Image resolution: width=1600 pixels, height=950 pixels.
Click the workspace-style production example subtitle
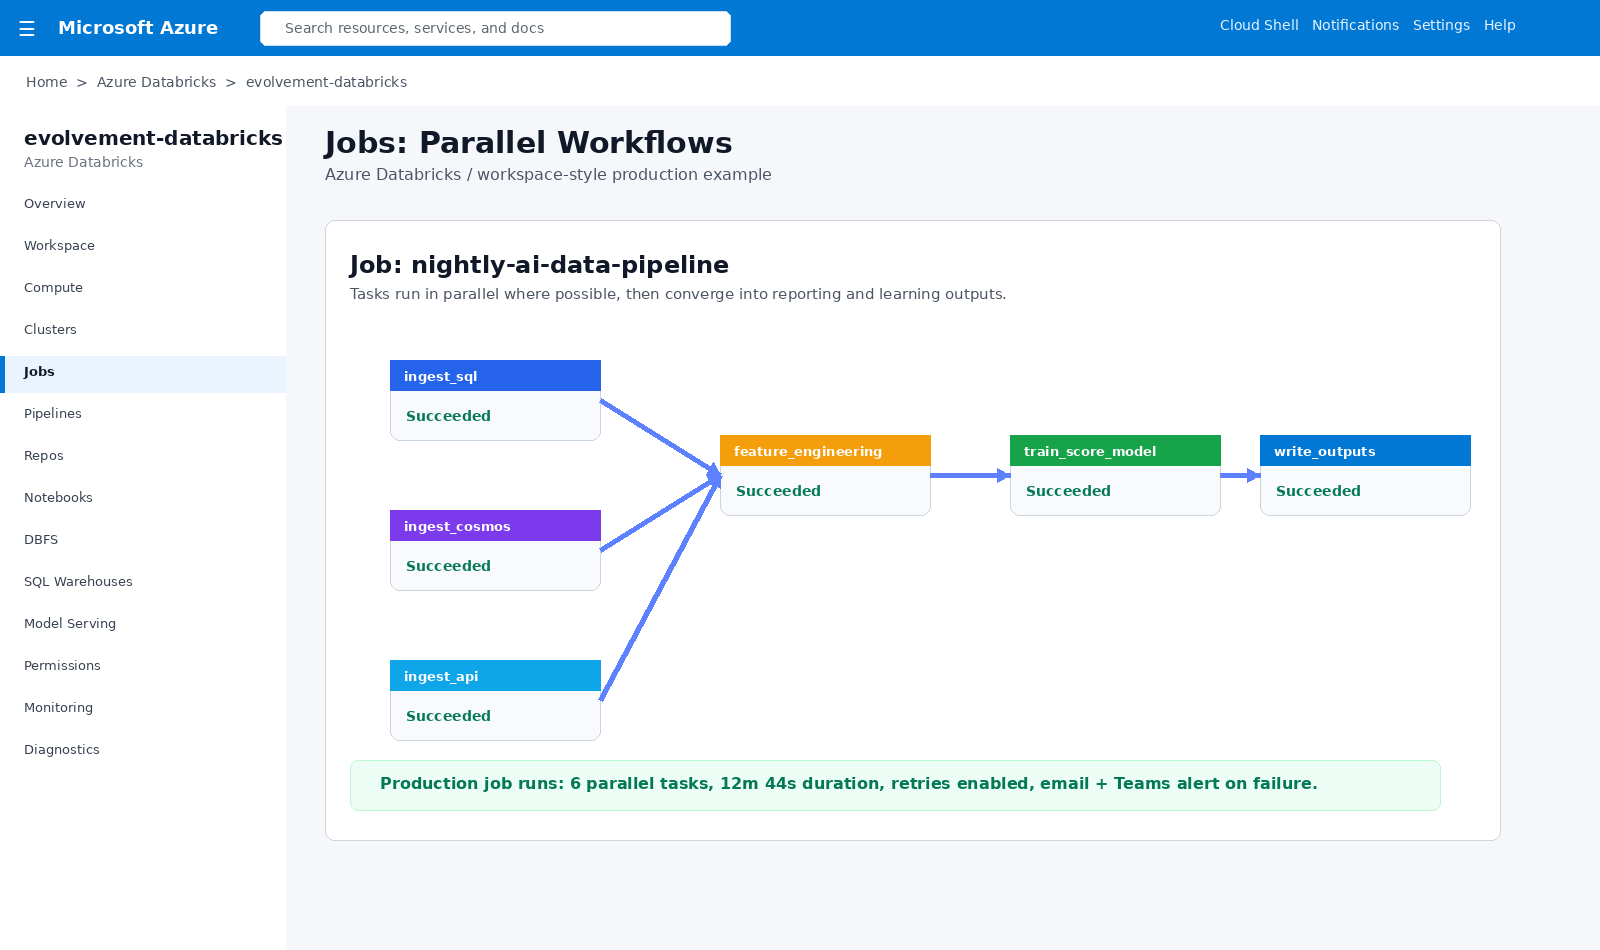[548, 174]
